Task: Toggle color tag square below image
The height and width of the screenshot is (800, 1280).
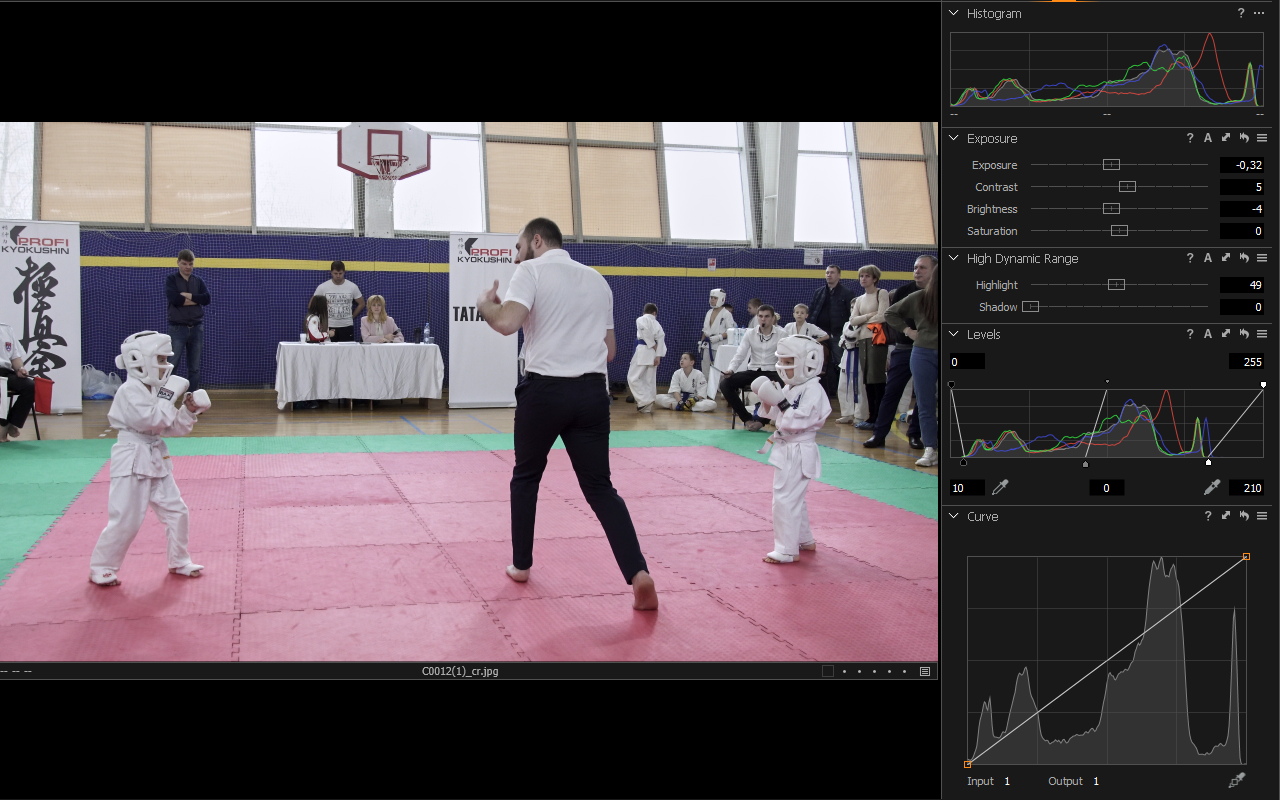Action: coord(827,671)
